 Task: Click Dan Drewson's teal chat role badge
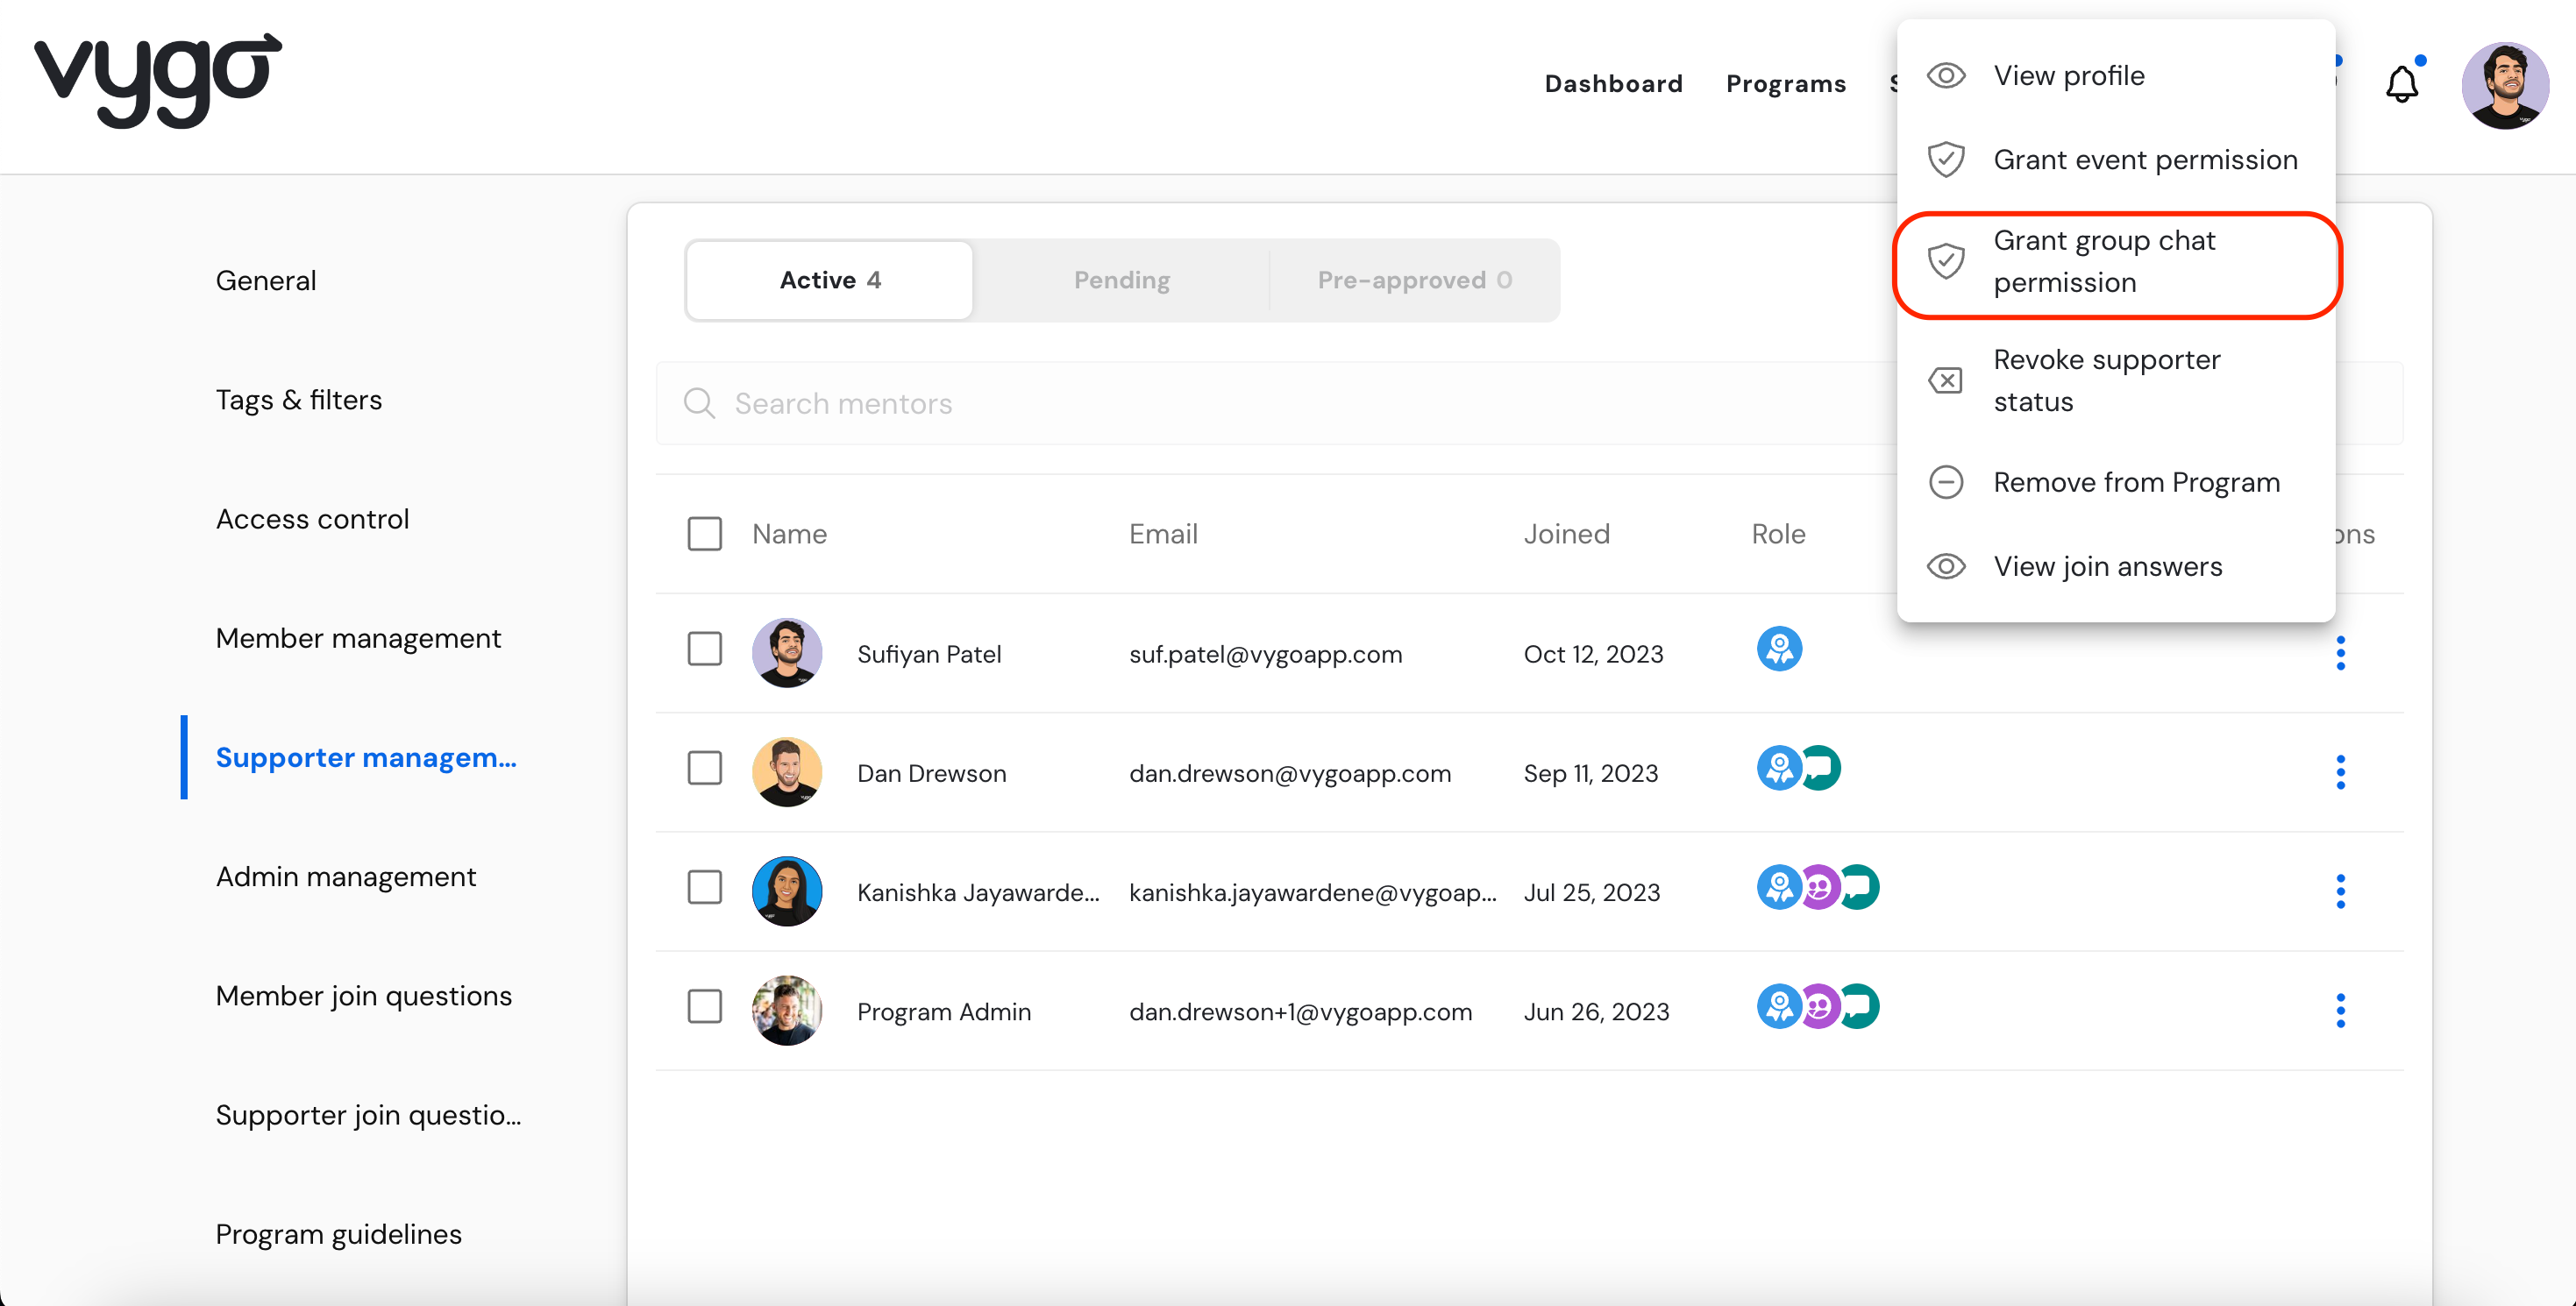1823,768
